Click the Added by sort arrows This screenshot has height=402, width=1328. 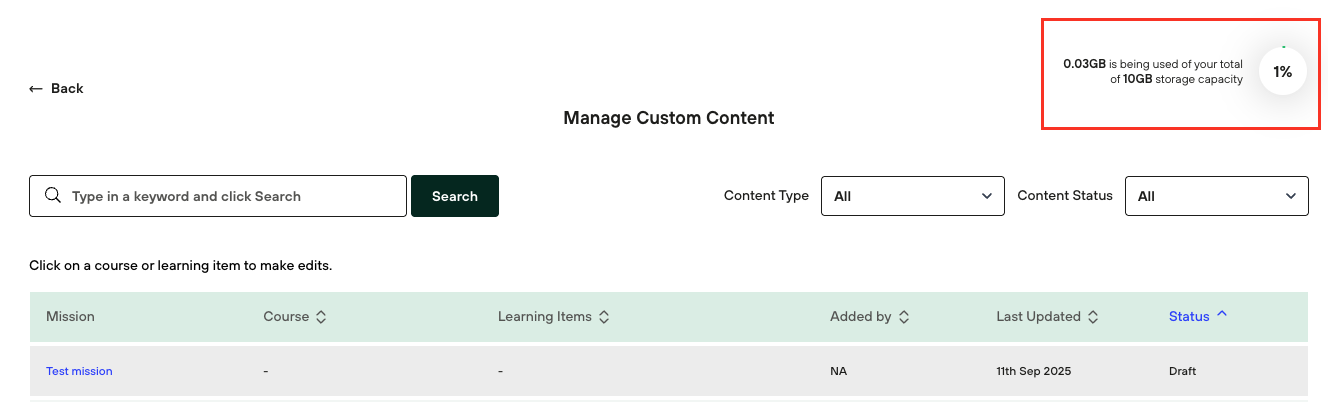pyautogui.click(x=903, y=317)
